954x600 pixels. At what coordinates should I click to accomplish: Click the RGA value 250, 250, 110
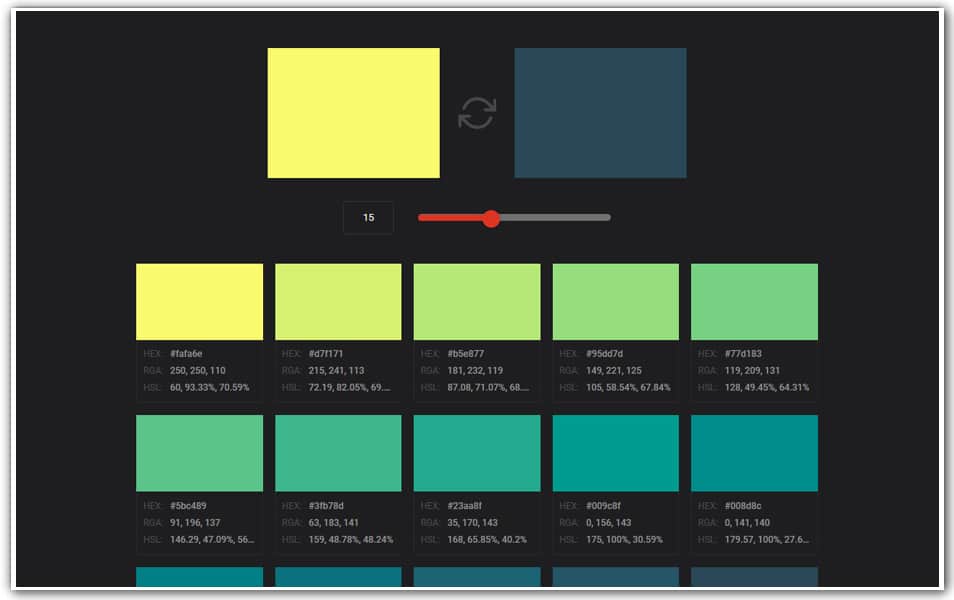(x=196, y=369)
